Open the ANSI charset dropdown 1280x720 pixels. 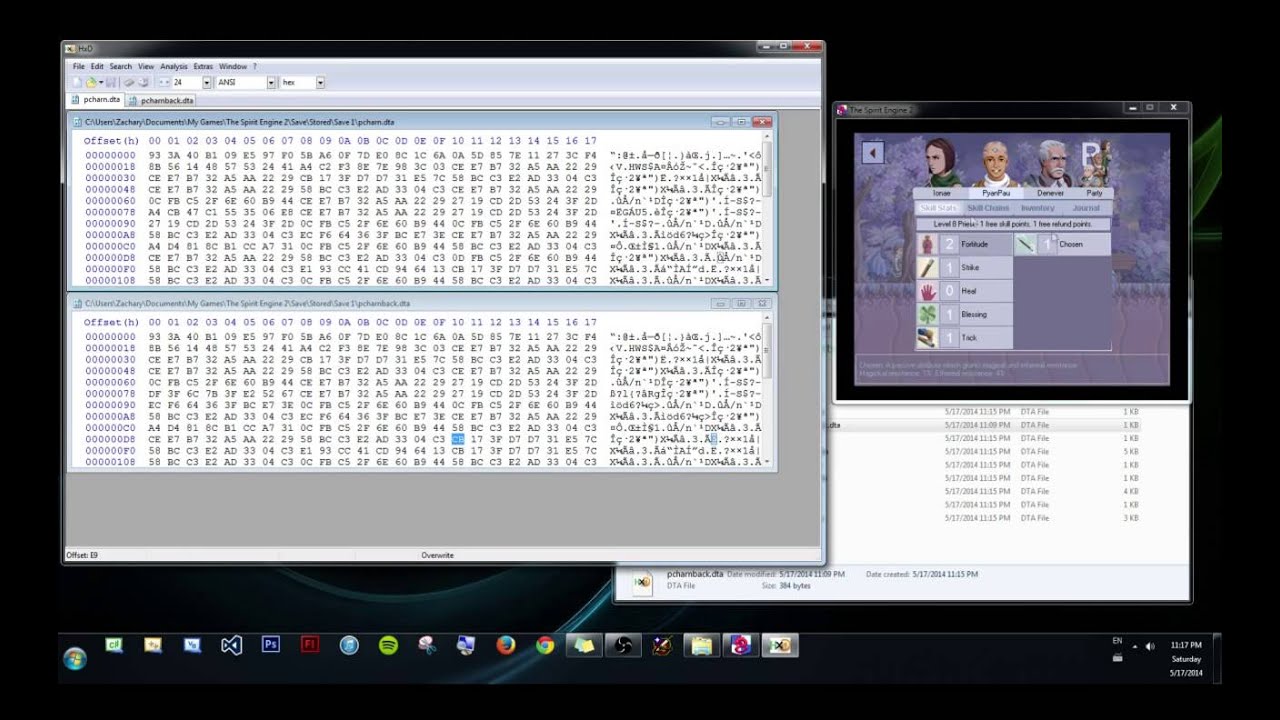271,82
